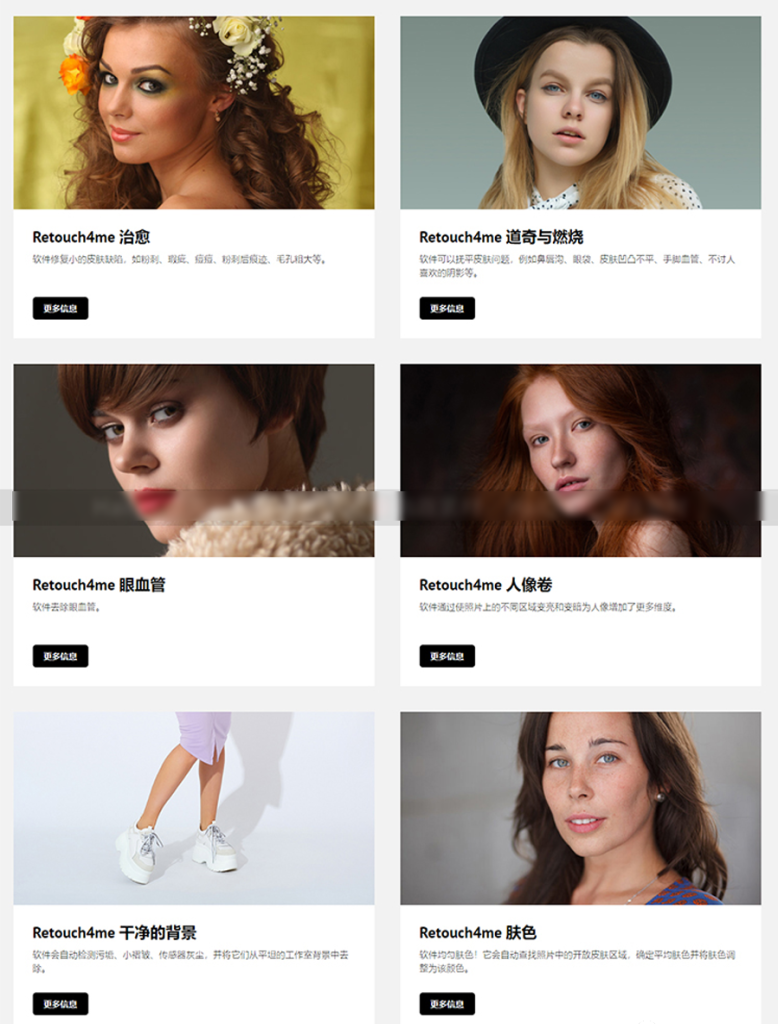Click the Retouch4me 道奇与燃烧 title
Image resolution: width=778 pixels, height=1024 pixels.
[x=501, y=237]
